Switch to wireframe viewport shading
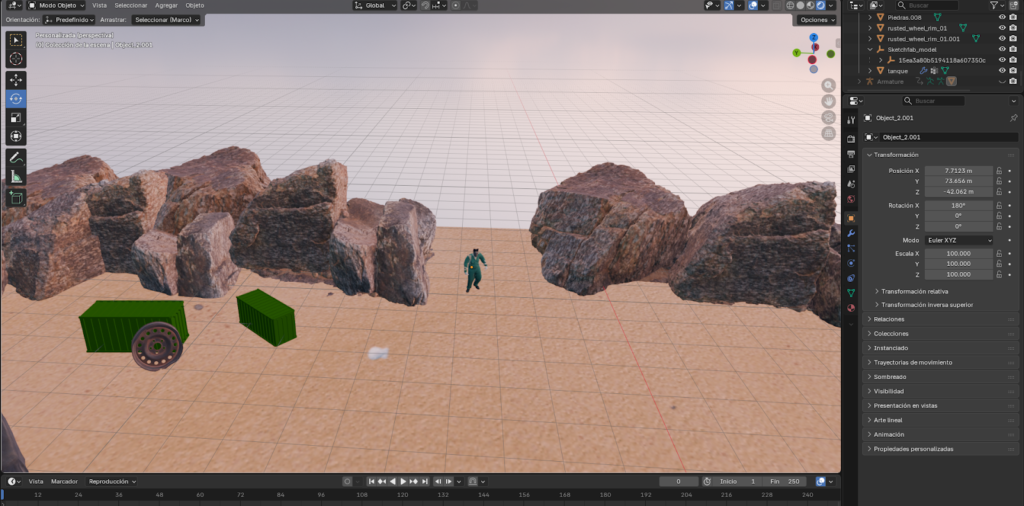The image size is (1024, 506). pos(790,5)
